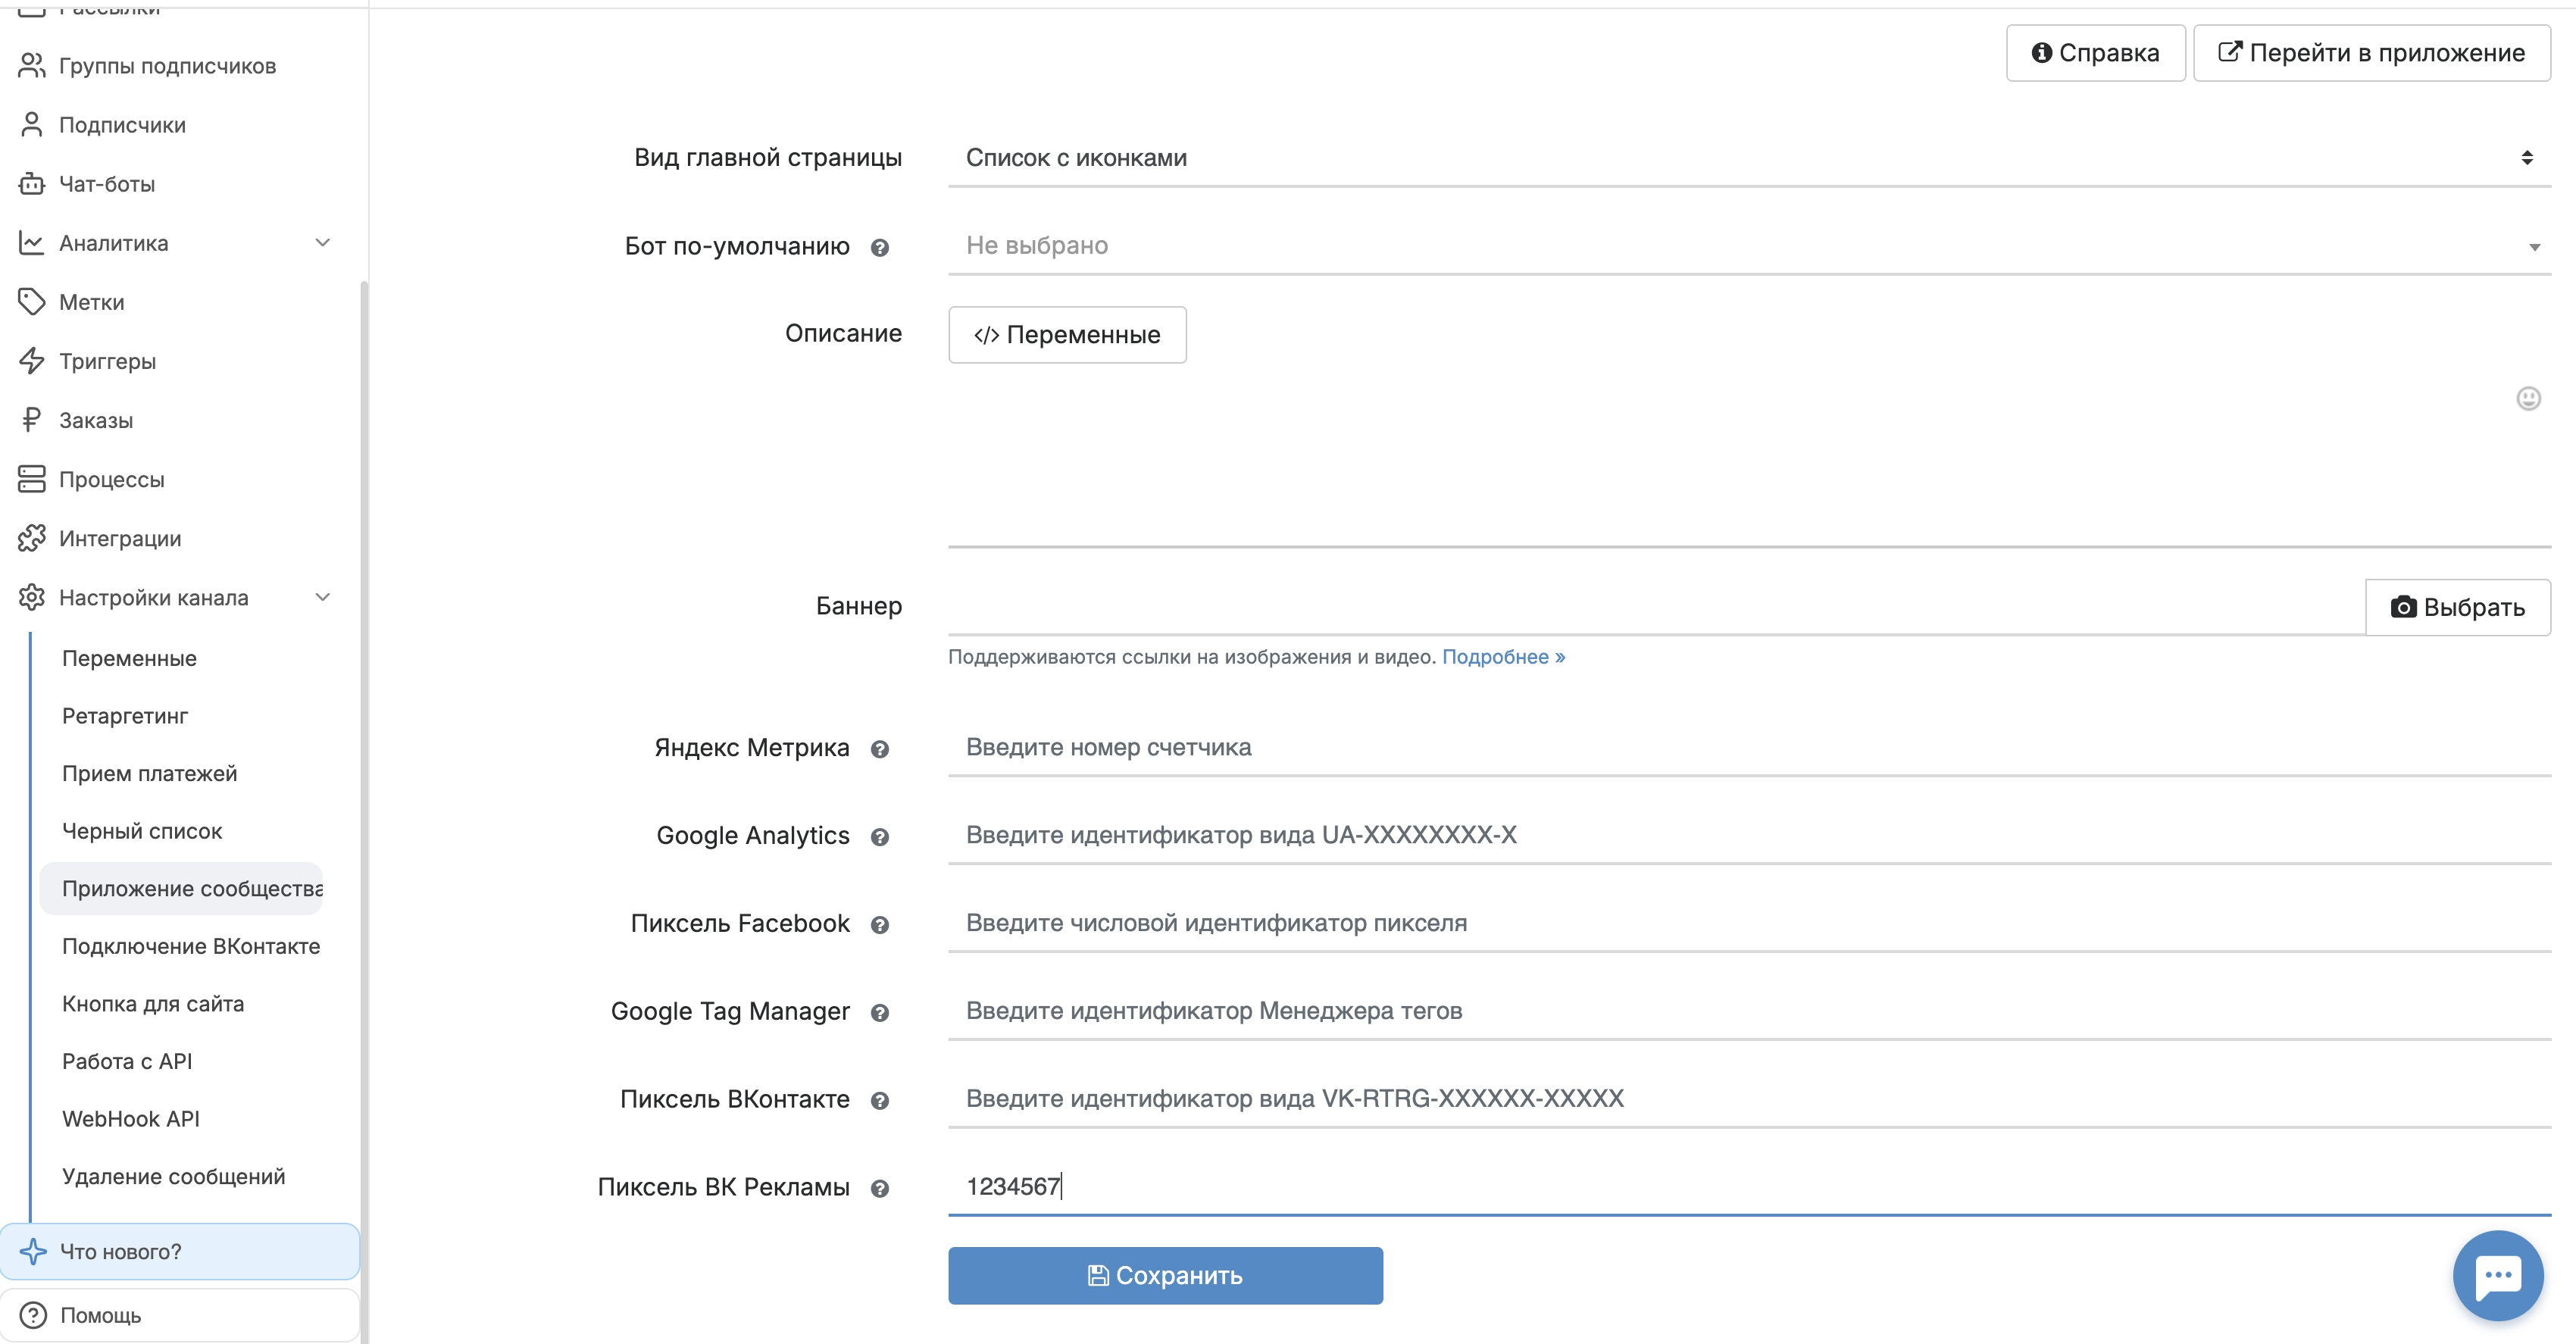The image size is (2576, 1344).
Task: Click question mark next to Пиксель Facebook
Action: pyautogui.click(x=879, y=925)
